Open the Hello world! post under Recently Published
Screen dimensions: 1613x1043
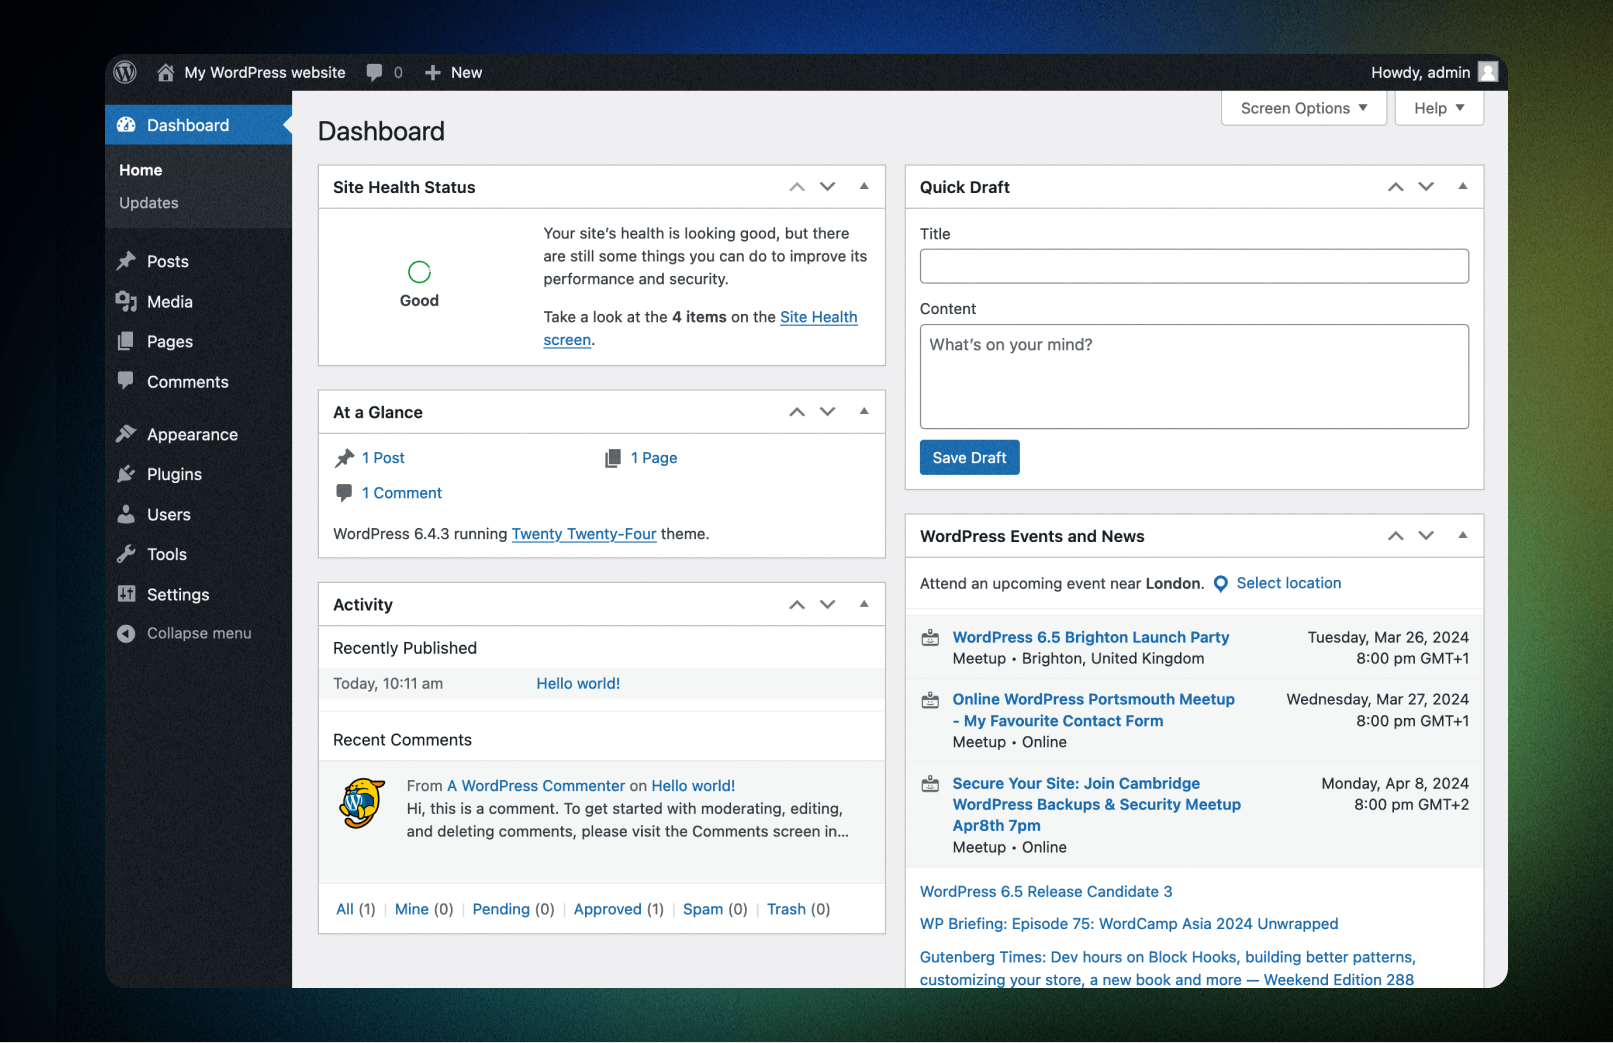pyautogui.click(x=578, y=684)
